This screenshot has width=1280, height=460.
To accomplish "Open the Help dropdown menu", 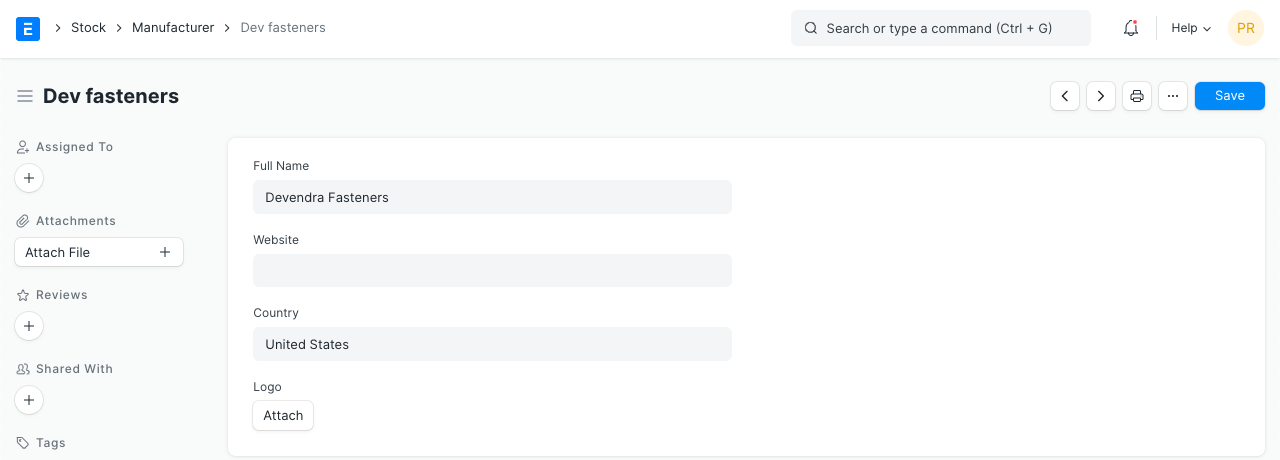I will [1191, 28].
